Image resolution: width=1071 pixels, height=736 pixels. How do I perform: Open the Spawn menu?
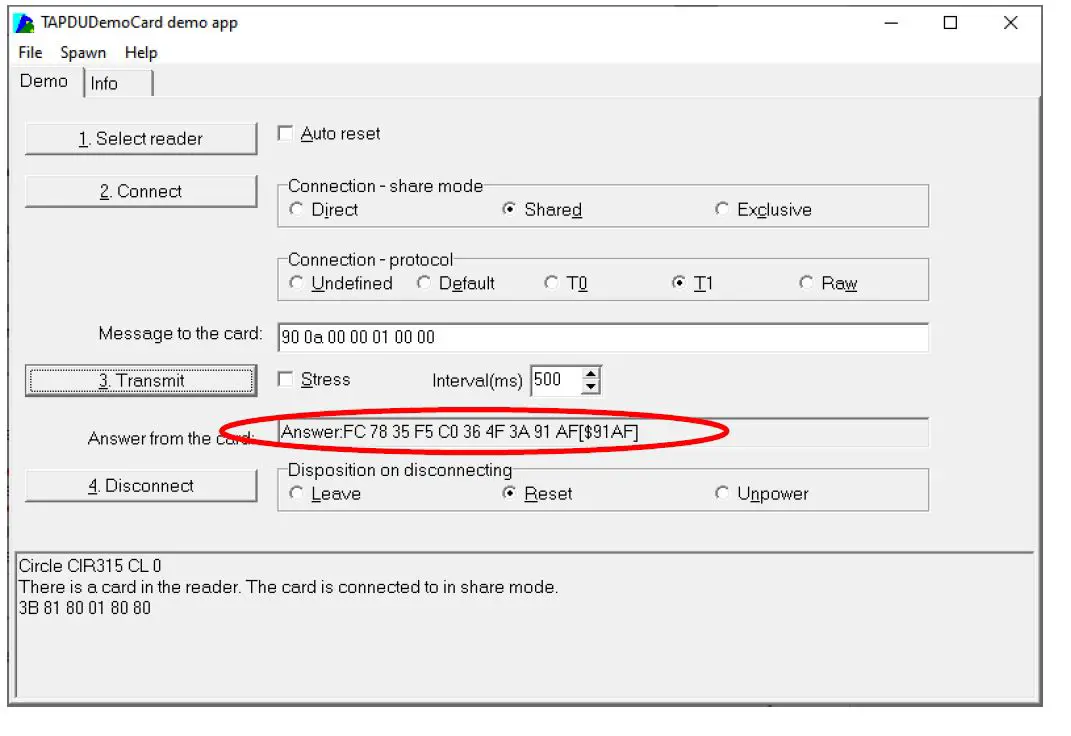(x=83, y=53)
